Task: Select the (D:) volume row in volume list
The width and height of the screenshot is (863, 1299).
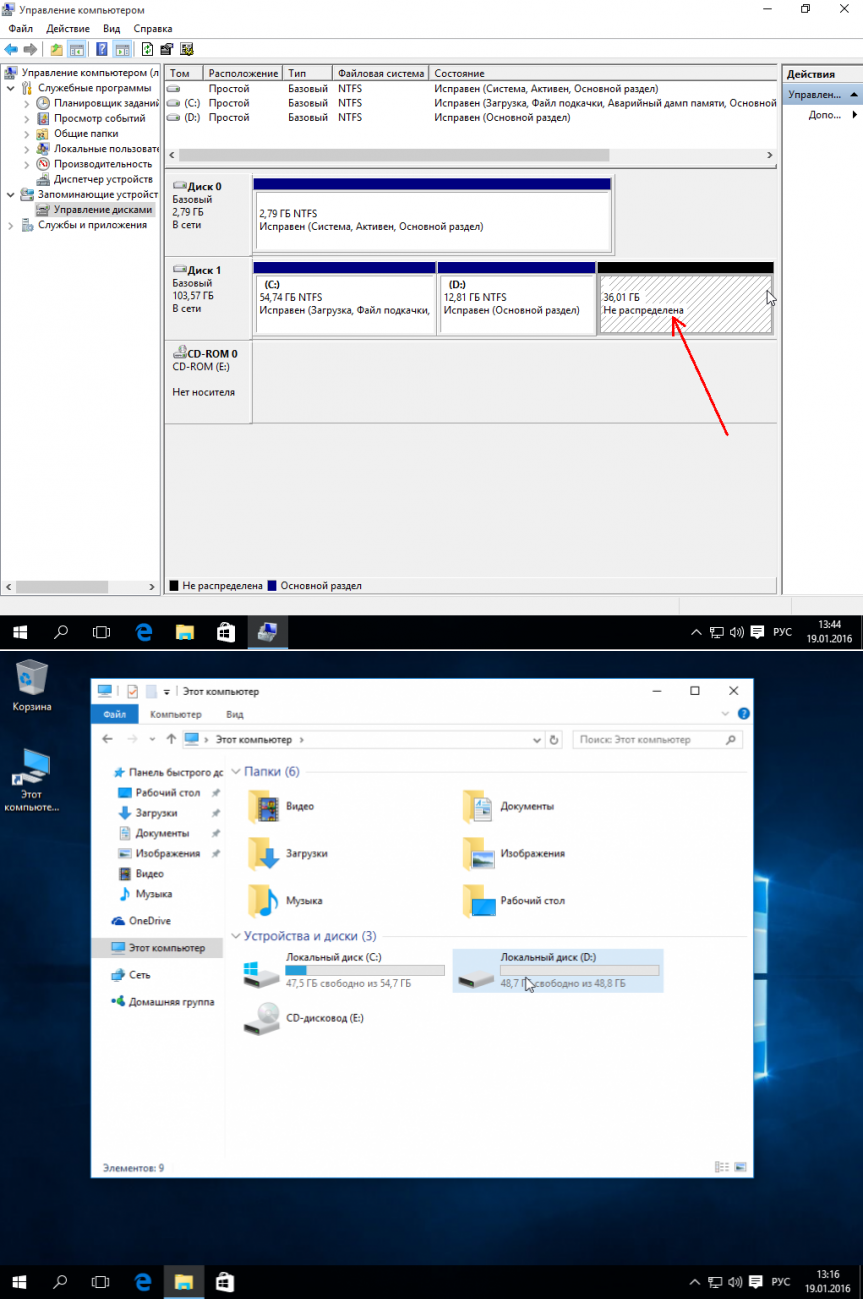Action: coord(472,117)
